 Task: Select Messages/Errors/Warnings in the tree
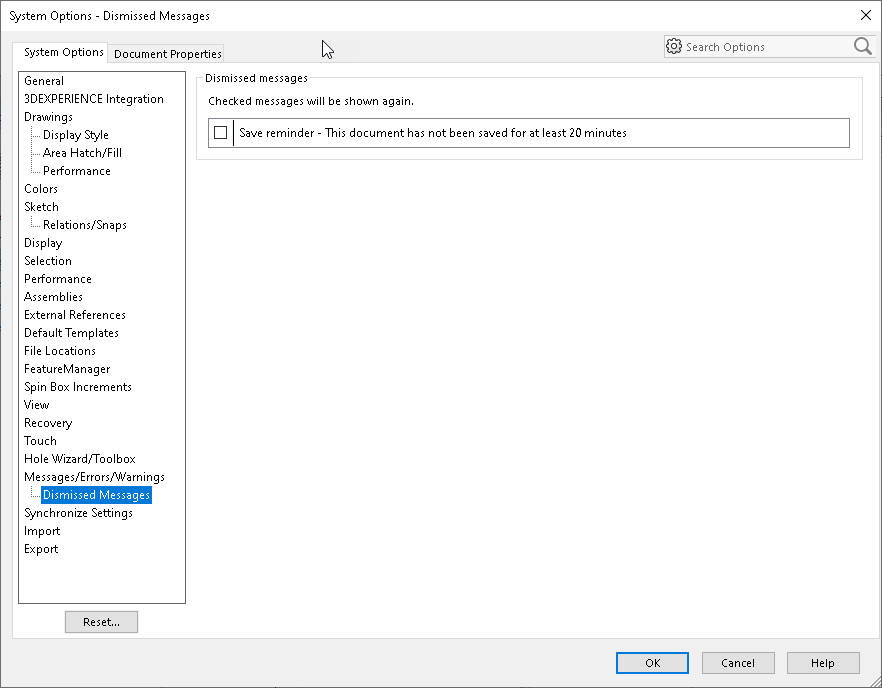[94, 477]
